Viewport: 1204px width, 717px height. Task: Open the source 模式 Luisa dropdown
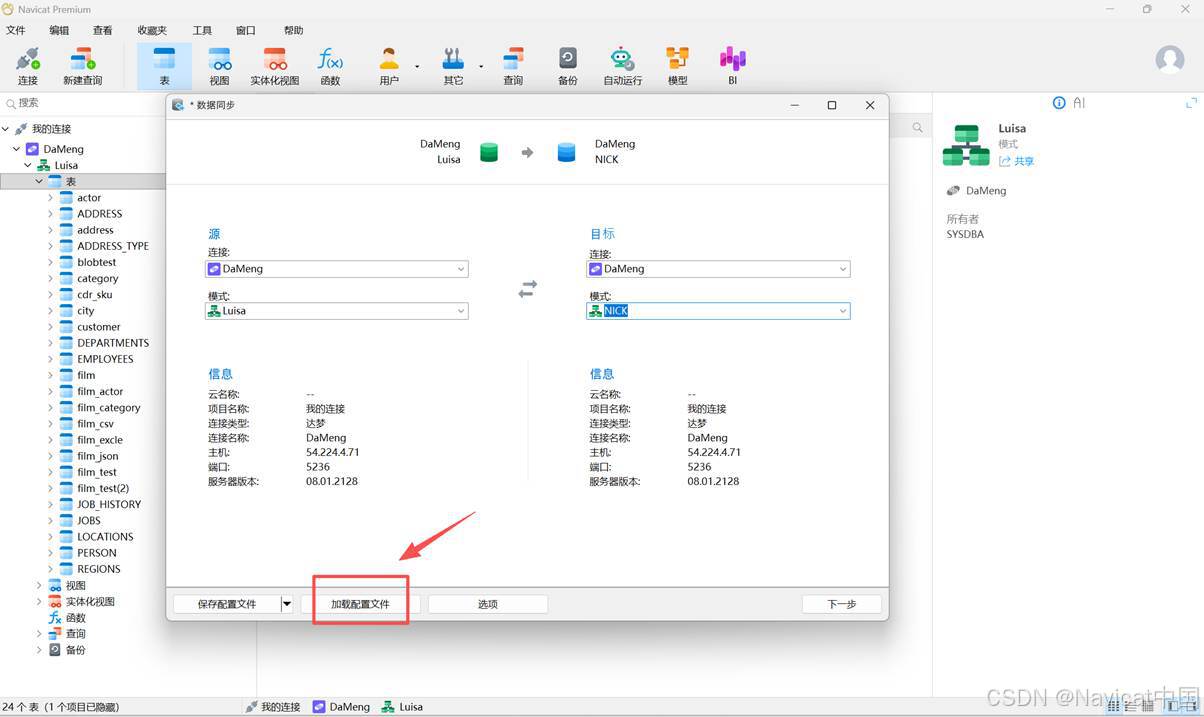click(461, 311)
